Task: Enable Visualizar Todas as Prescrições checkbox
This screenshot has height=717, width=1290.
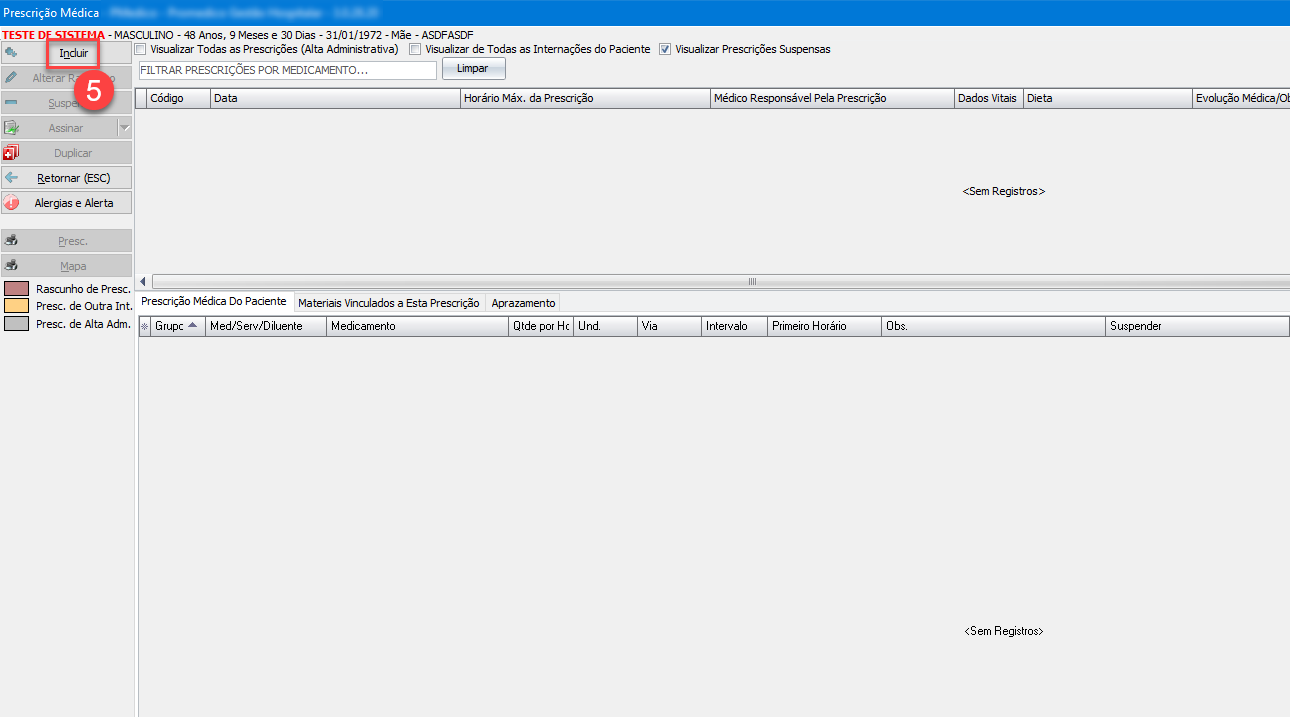Action: [141, 49]
